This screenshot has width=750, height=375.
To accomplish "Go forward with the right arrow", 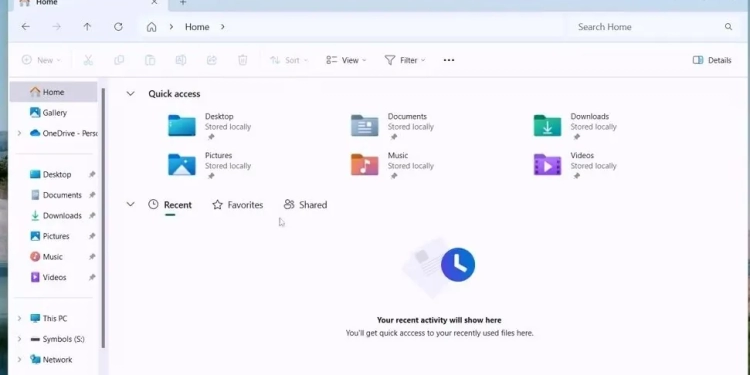I will click(x=56, y=27).
